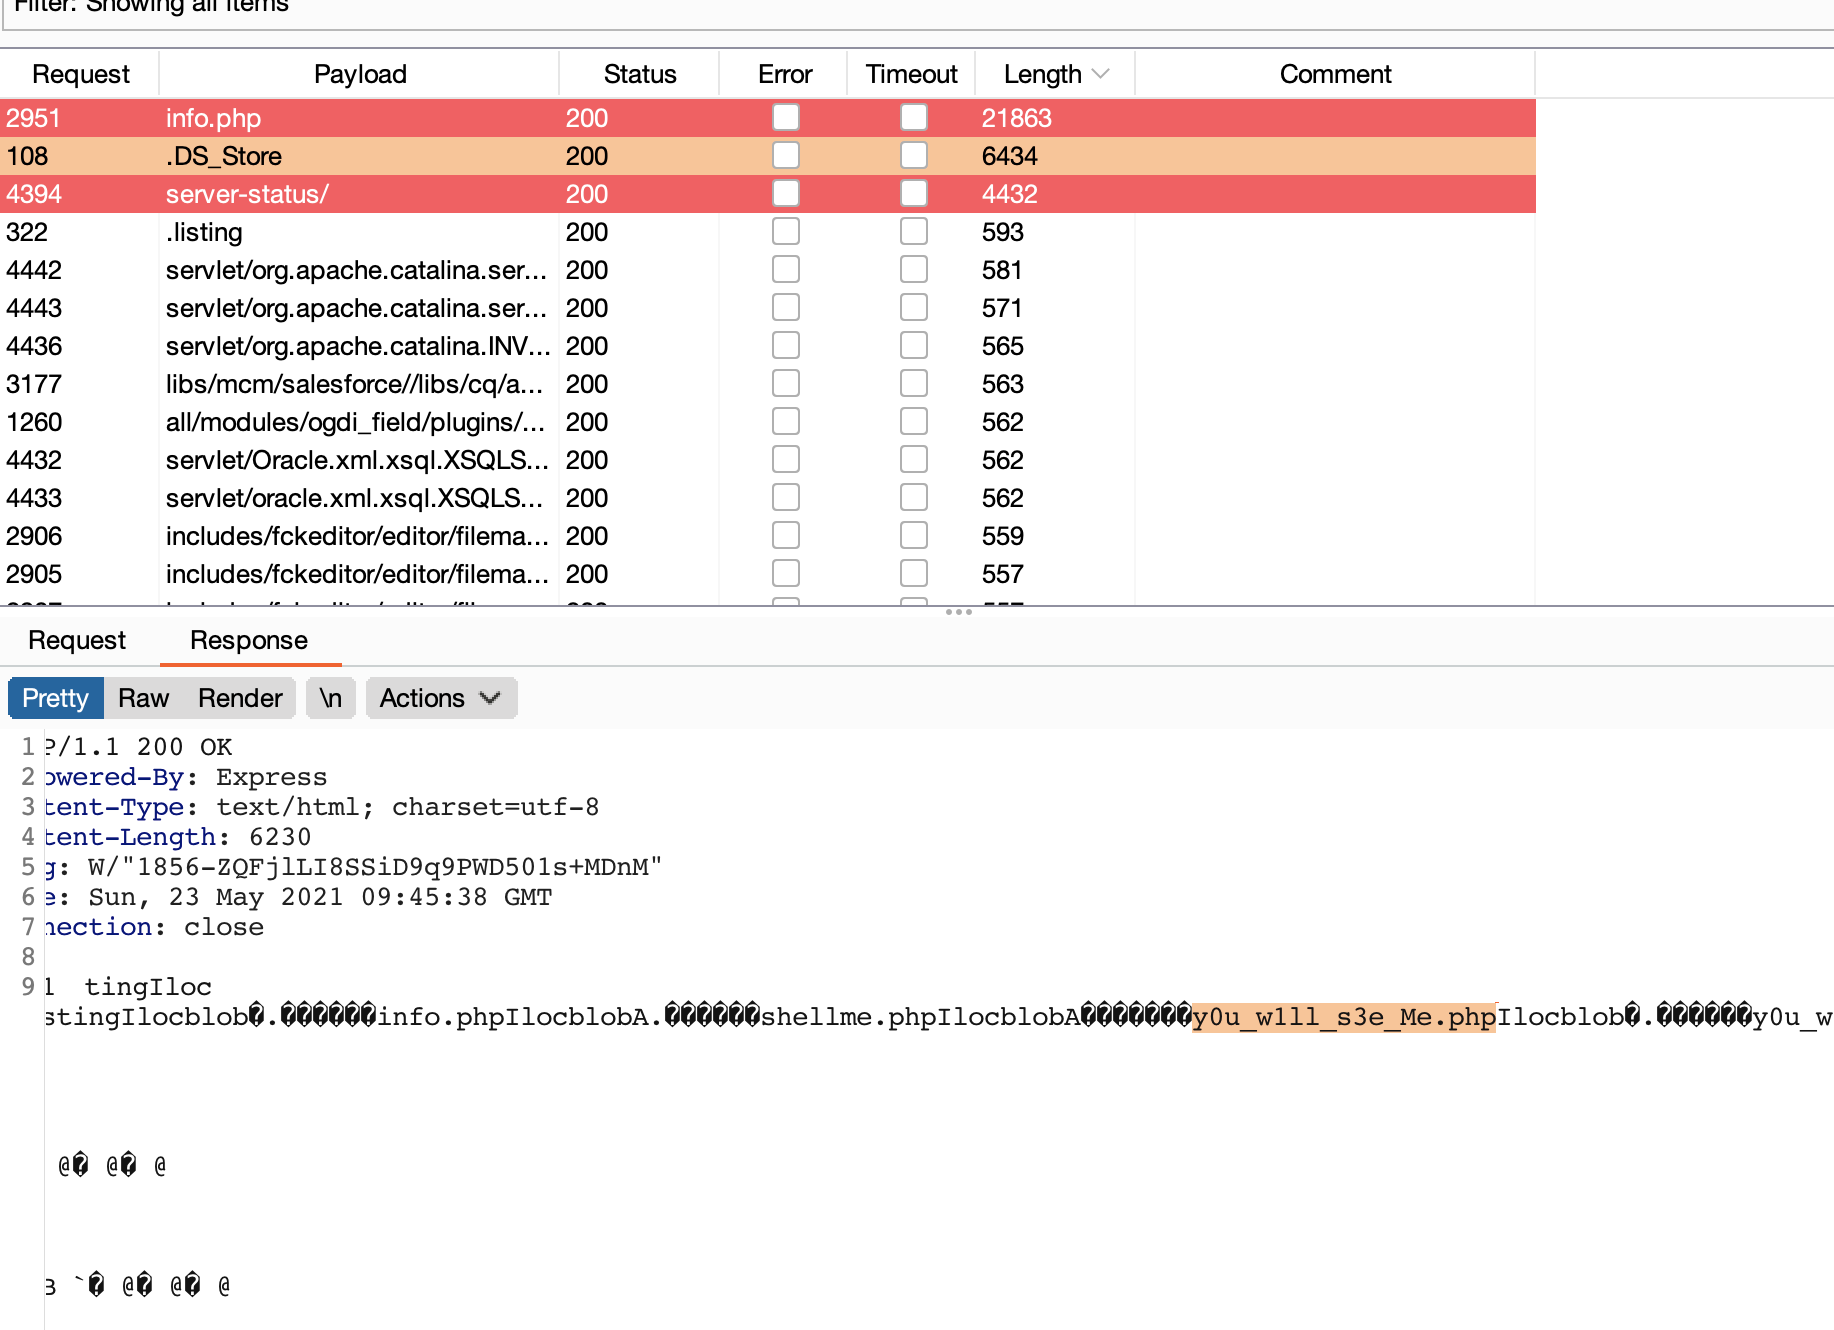The height and width of the screenshot is (1330, 1834).
Task: Select the Raw view mode
Action: pyautogui.click(x=143, y=698)
